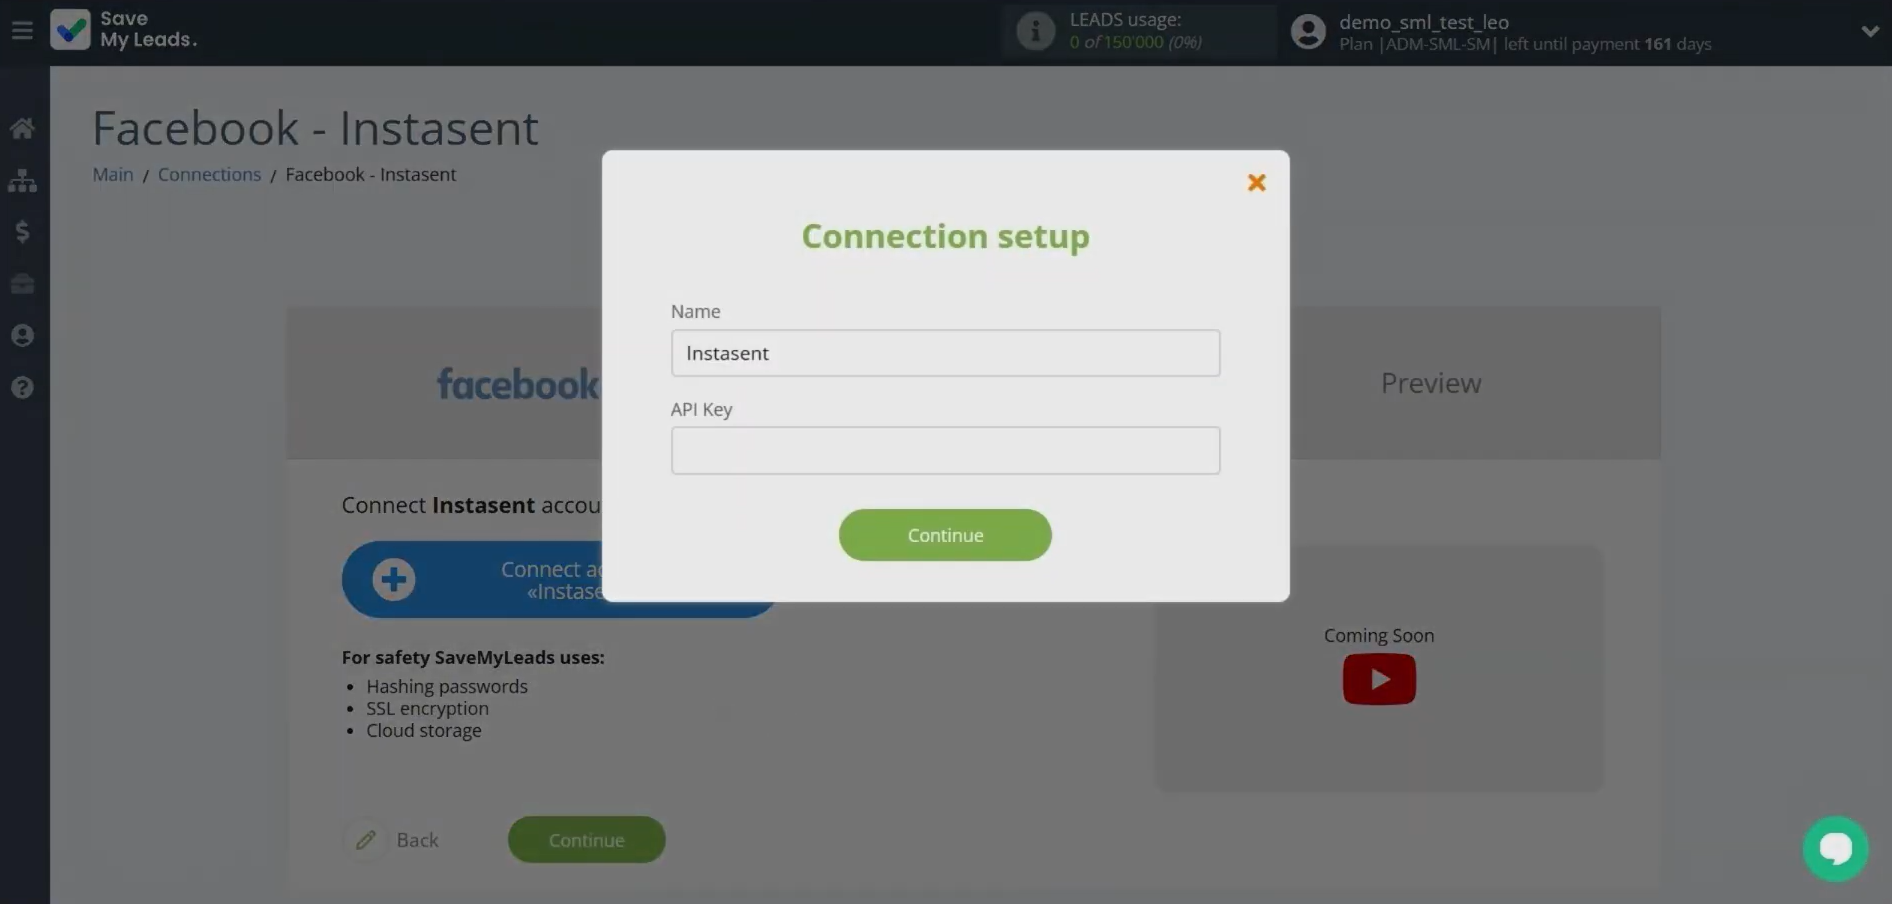Click the demo_sml_test_leo account name
1892x904 pixels.
coord(1423,22)
